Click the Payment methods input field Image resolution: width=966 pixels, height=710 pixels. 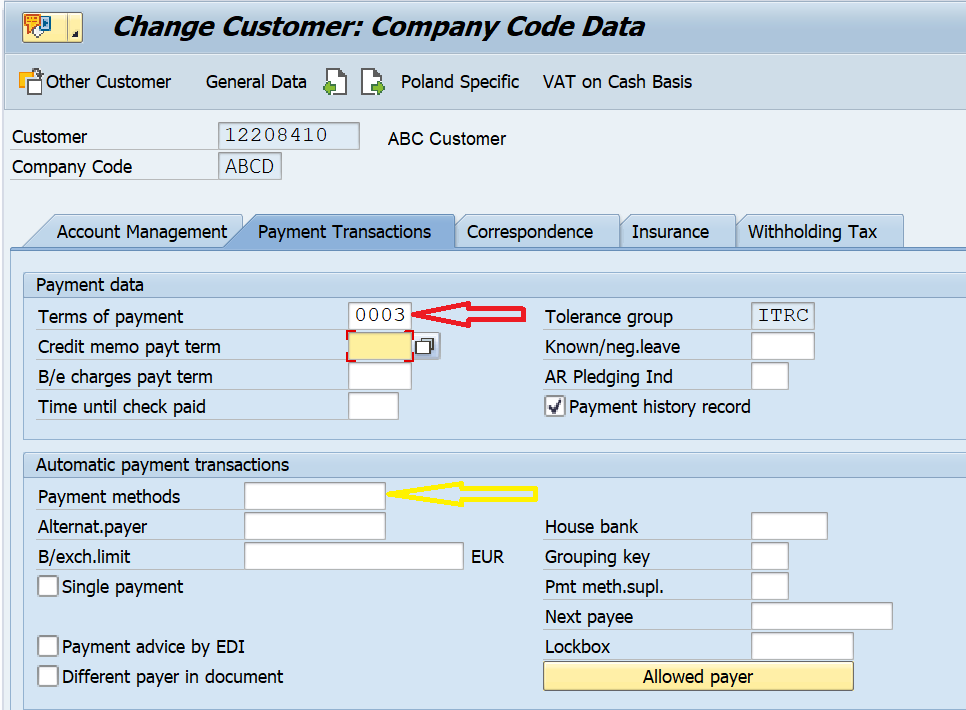point(315,496)
